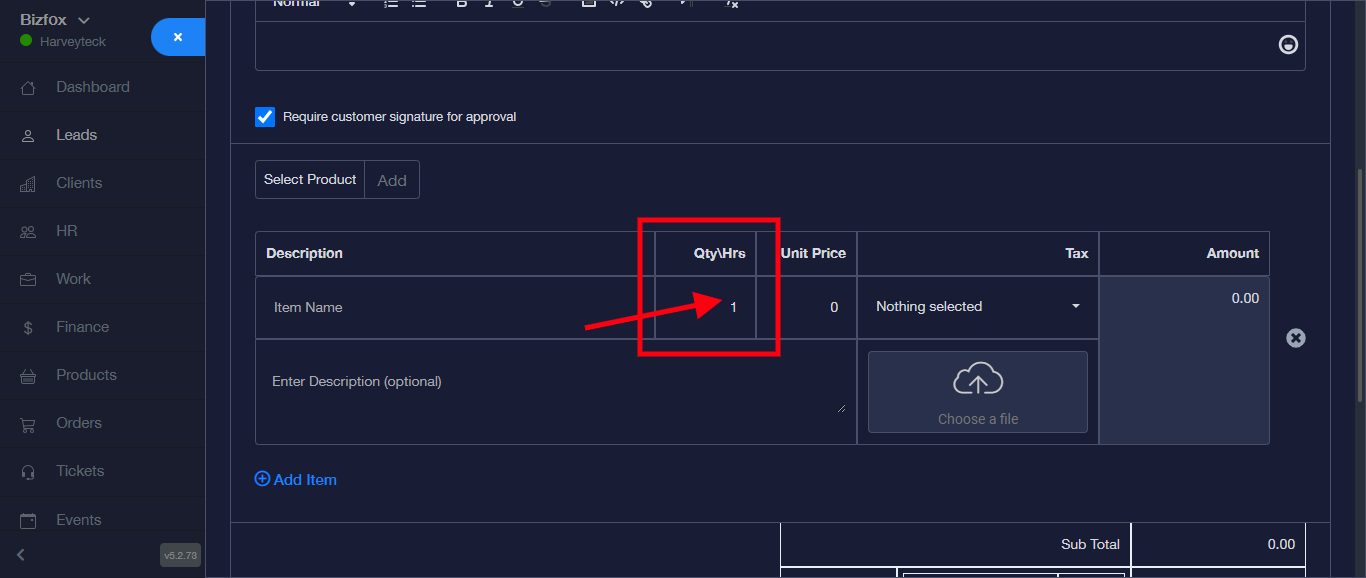Expand the Tax 'Nothing selected' dropdown
Screen dimensions: 1366x578
tap(977, 307)
